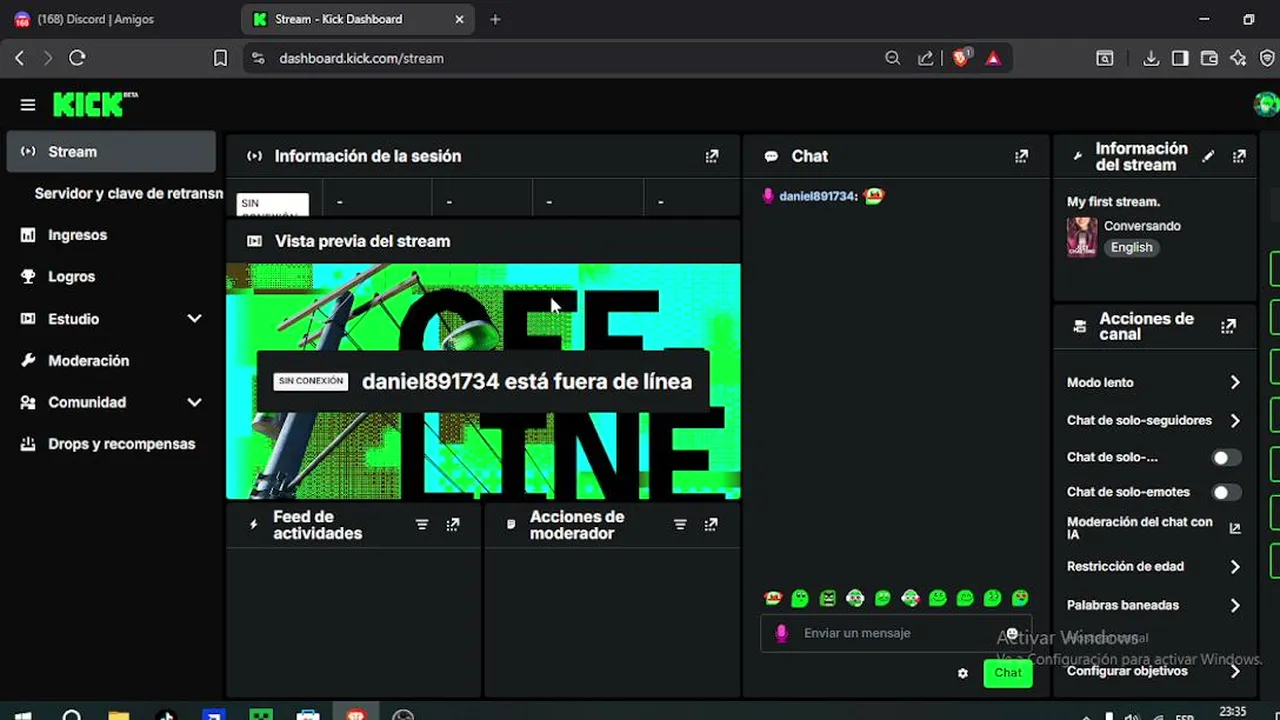The height and width of the screenshot is (720, 1280).
Task: Open Feed de actividades filter icon
Action: (x=422, y=524)
